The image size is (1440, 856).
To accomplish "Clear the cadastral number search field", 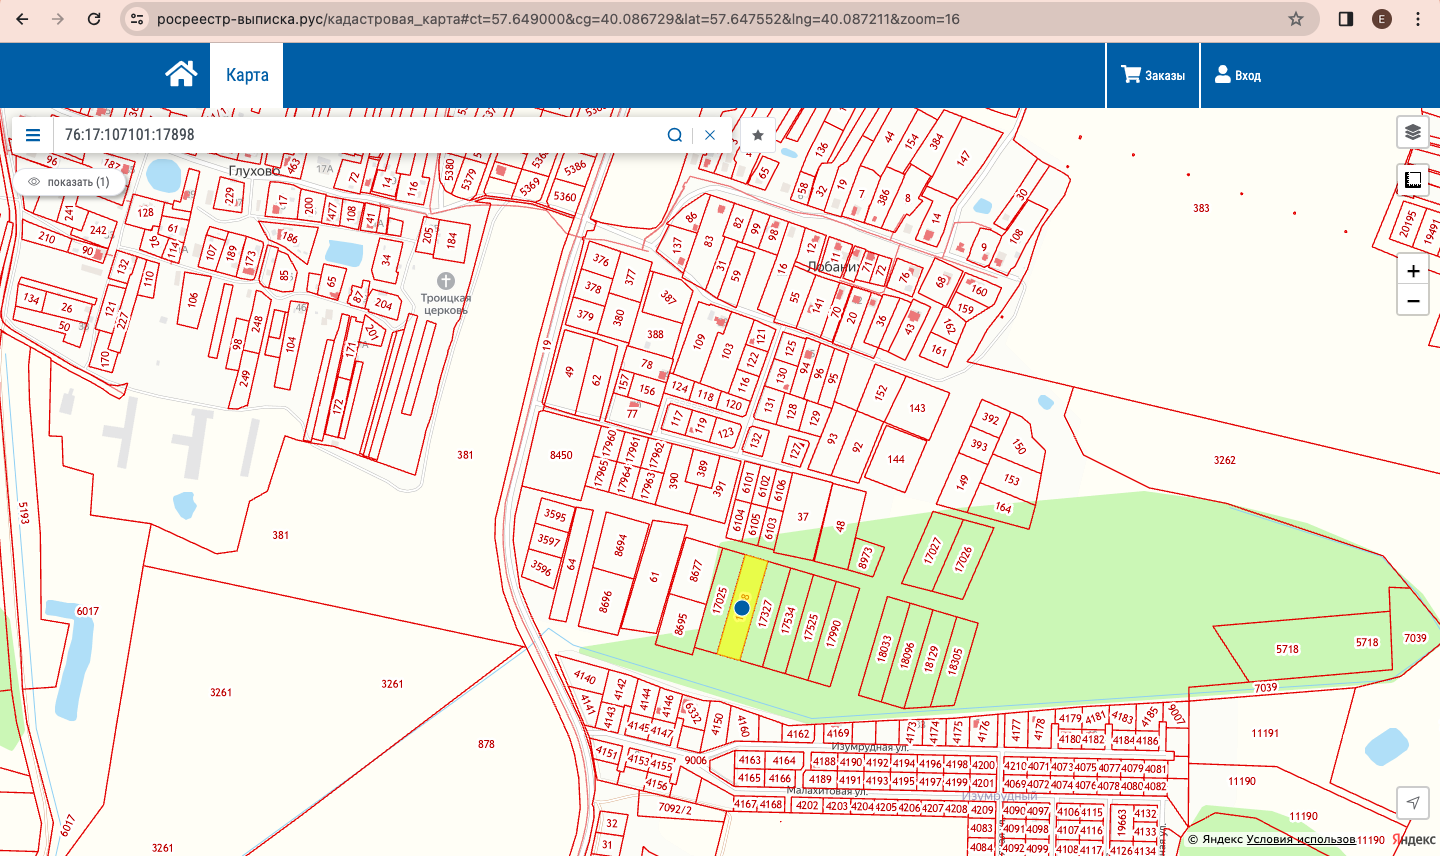I will (710, 135).
